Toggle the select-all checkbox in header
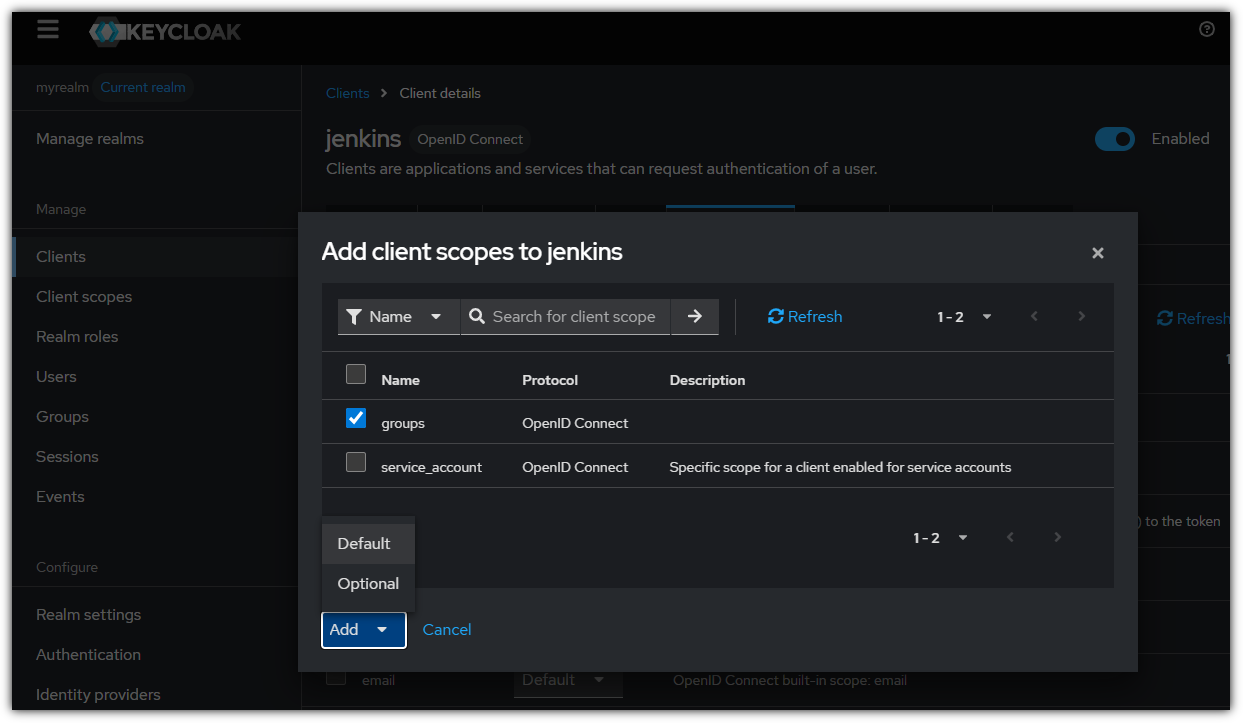 coord(356,375)
